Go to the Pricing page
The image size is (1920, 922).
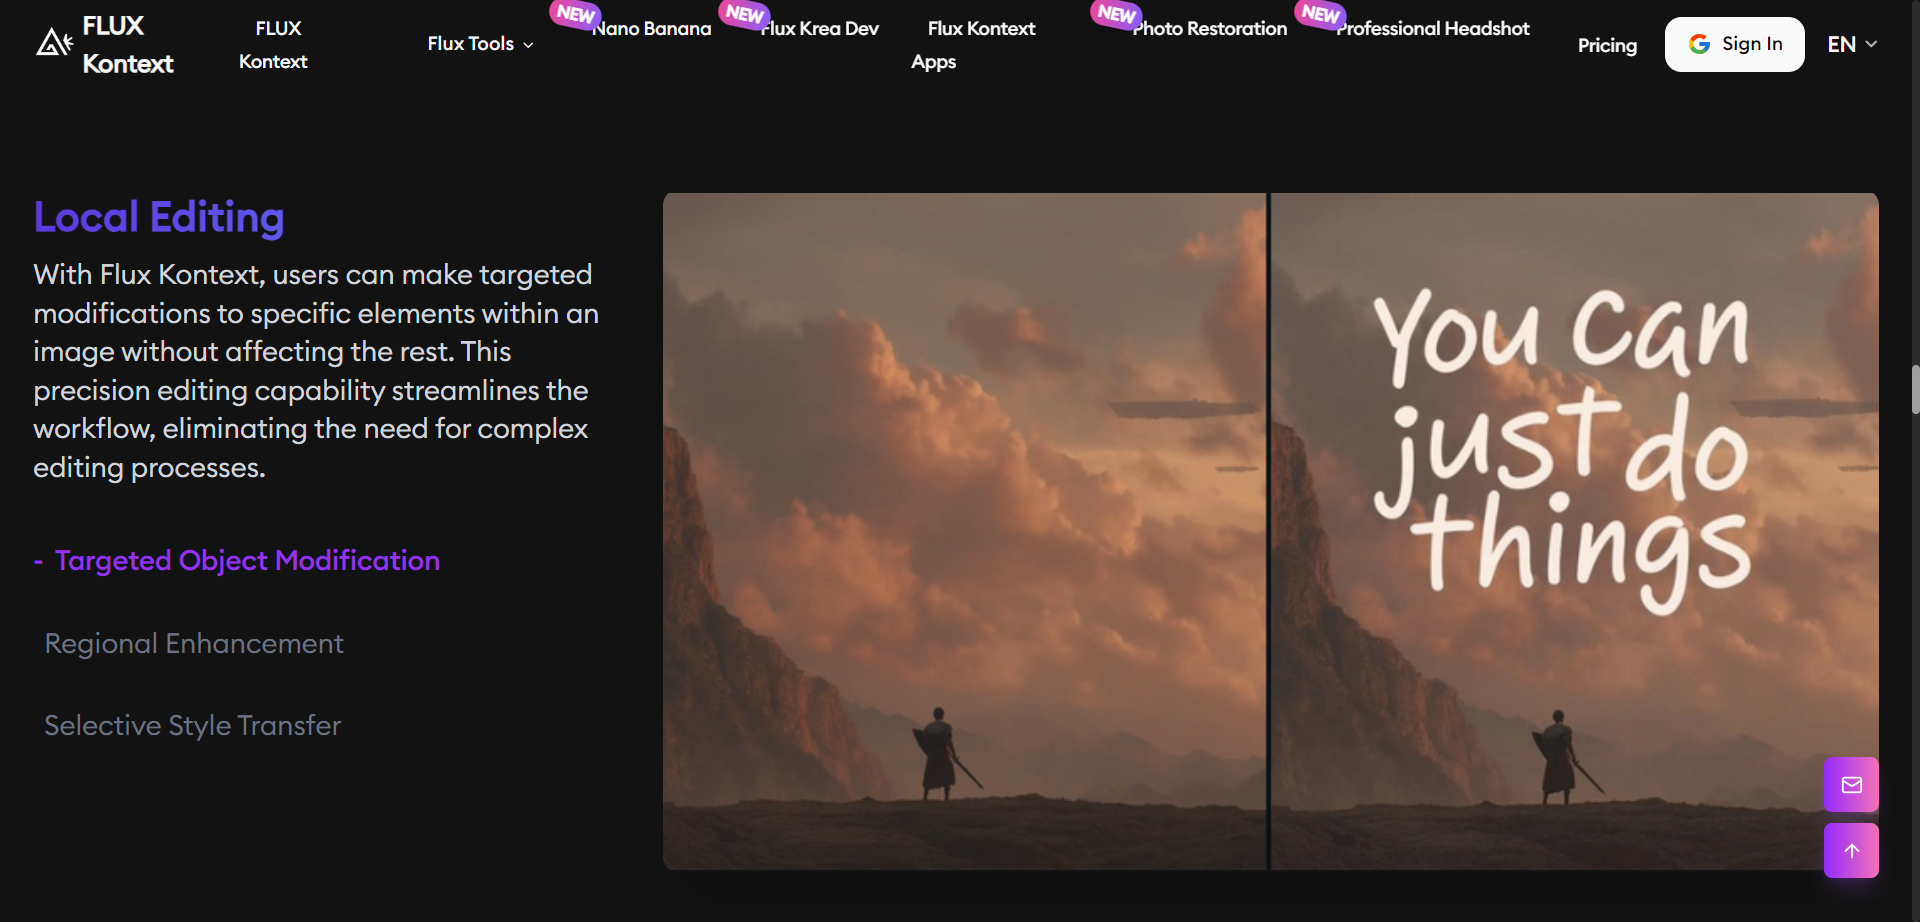(1607, 45)
